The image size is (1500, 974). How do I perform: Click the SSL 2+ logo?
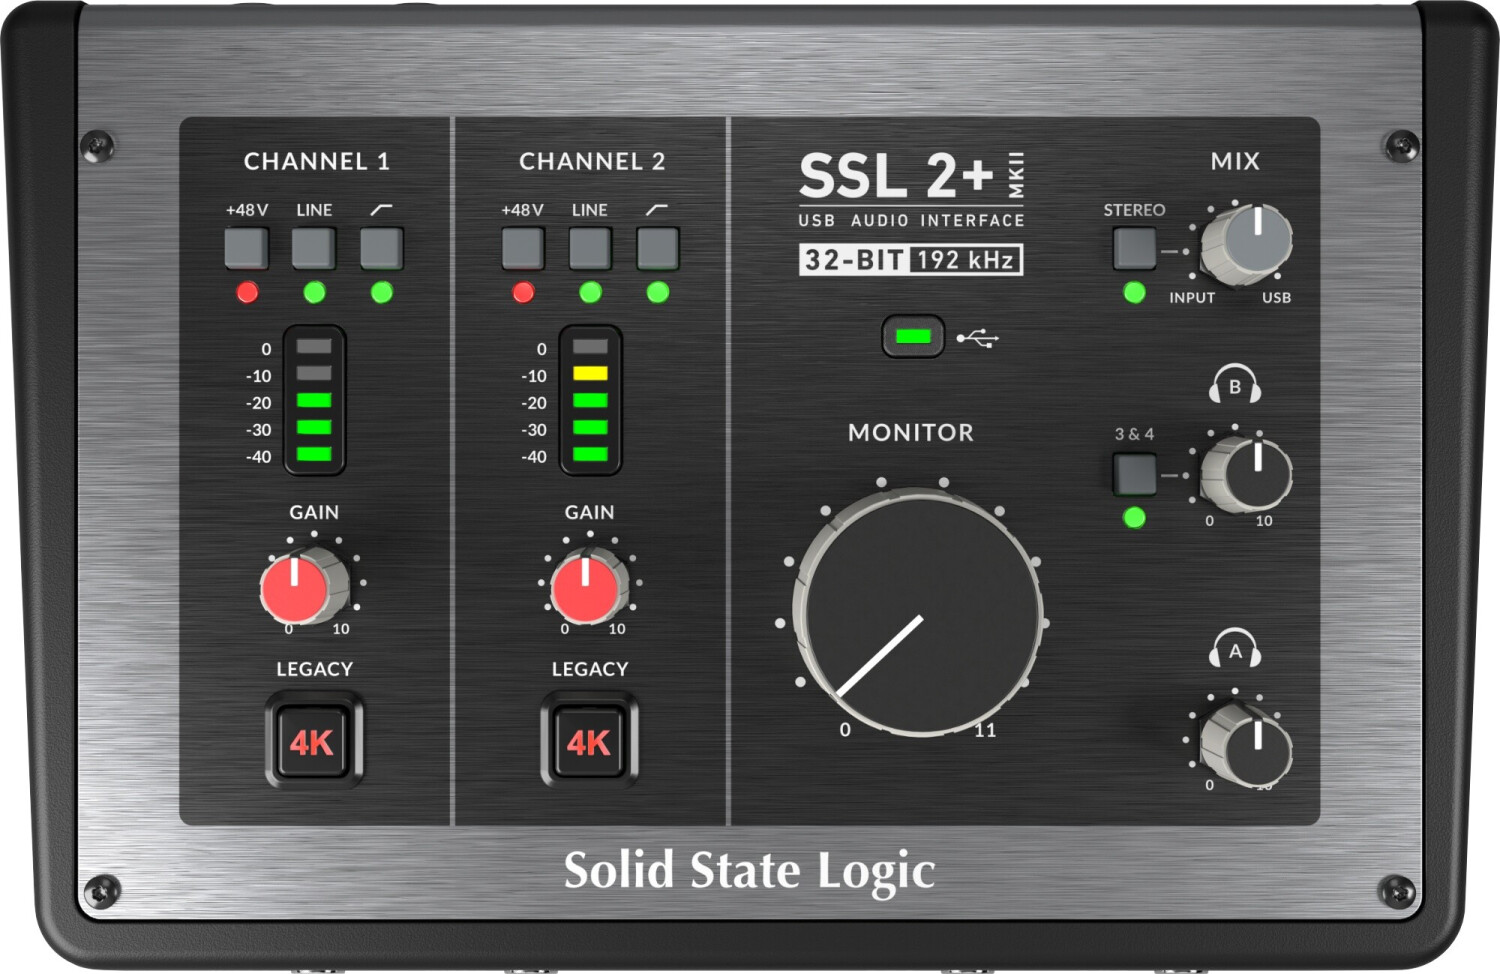[897, 177]
